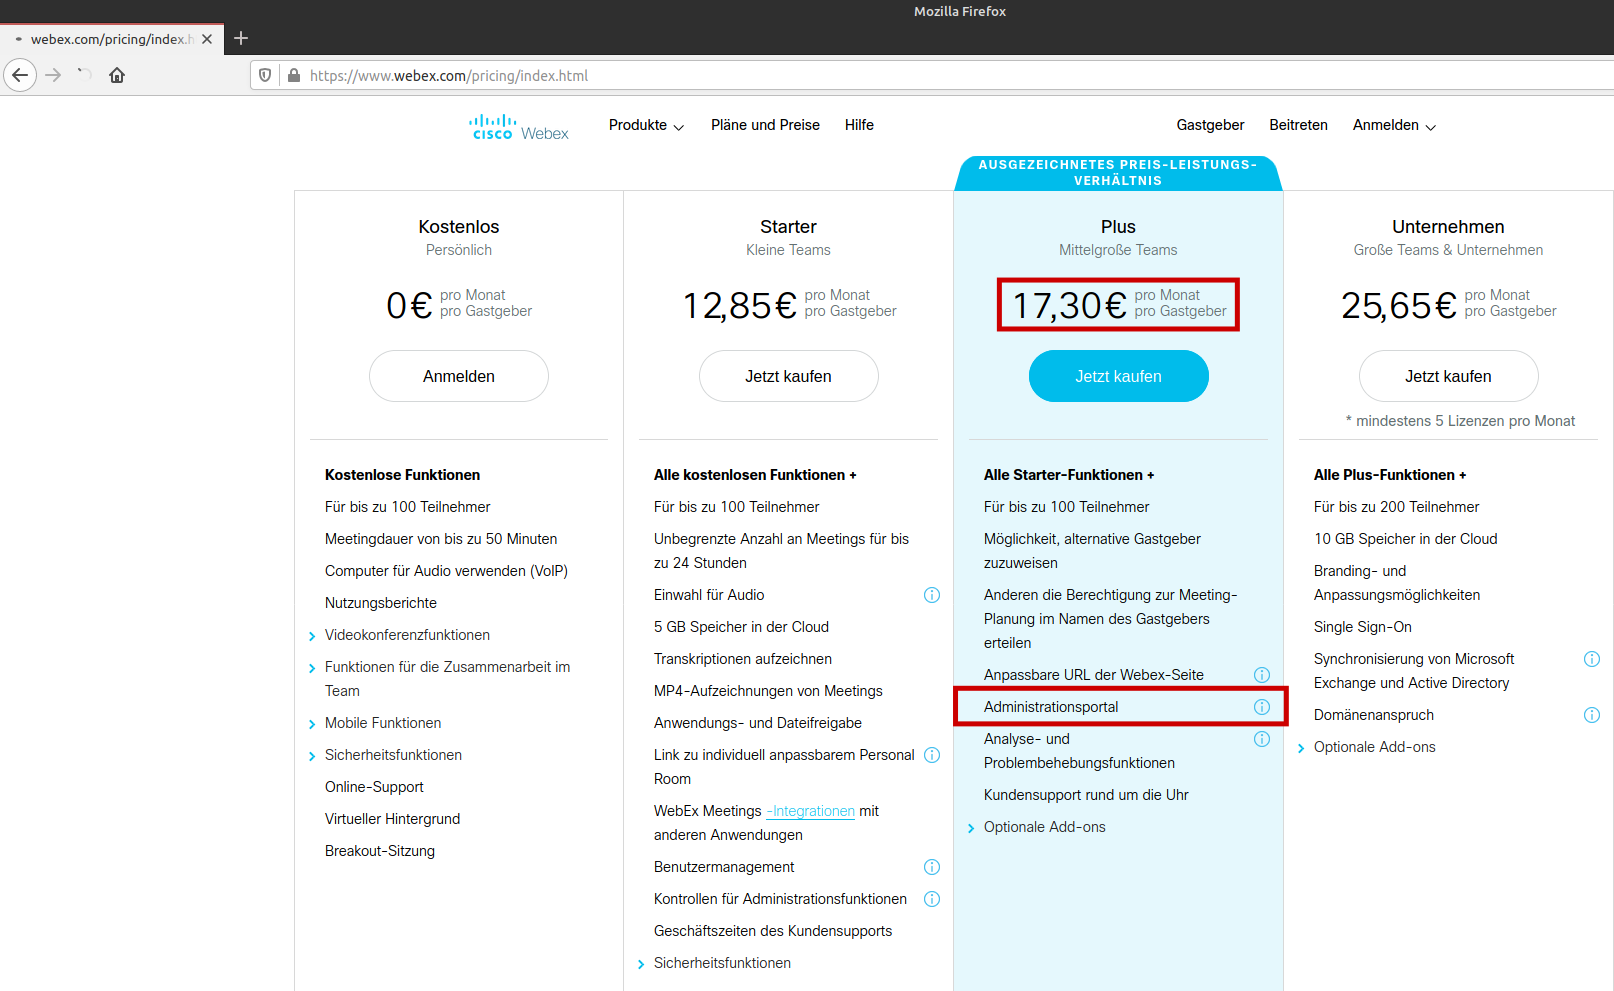Click 'Meetingdauer von bis zu 50 Minuten'
Image resolution: width=1614 pixels, height=991 pixels.
coord(441,539)
